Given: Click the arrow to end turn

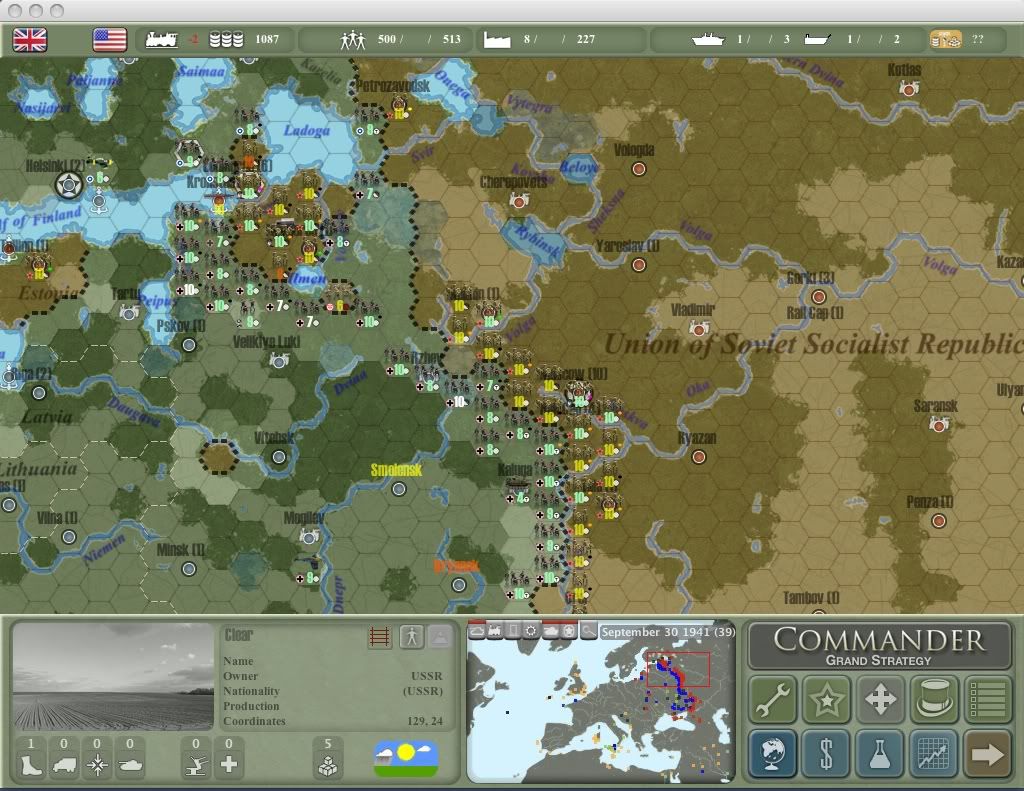Looking at the screenshot, I should [987, 753].
